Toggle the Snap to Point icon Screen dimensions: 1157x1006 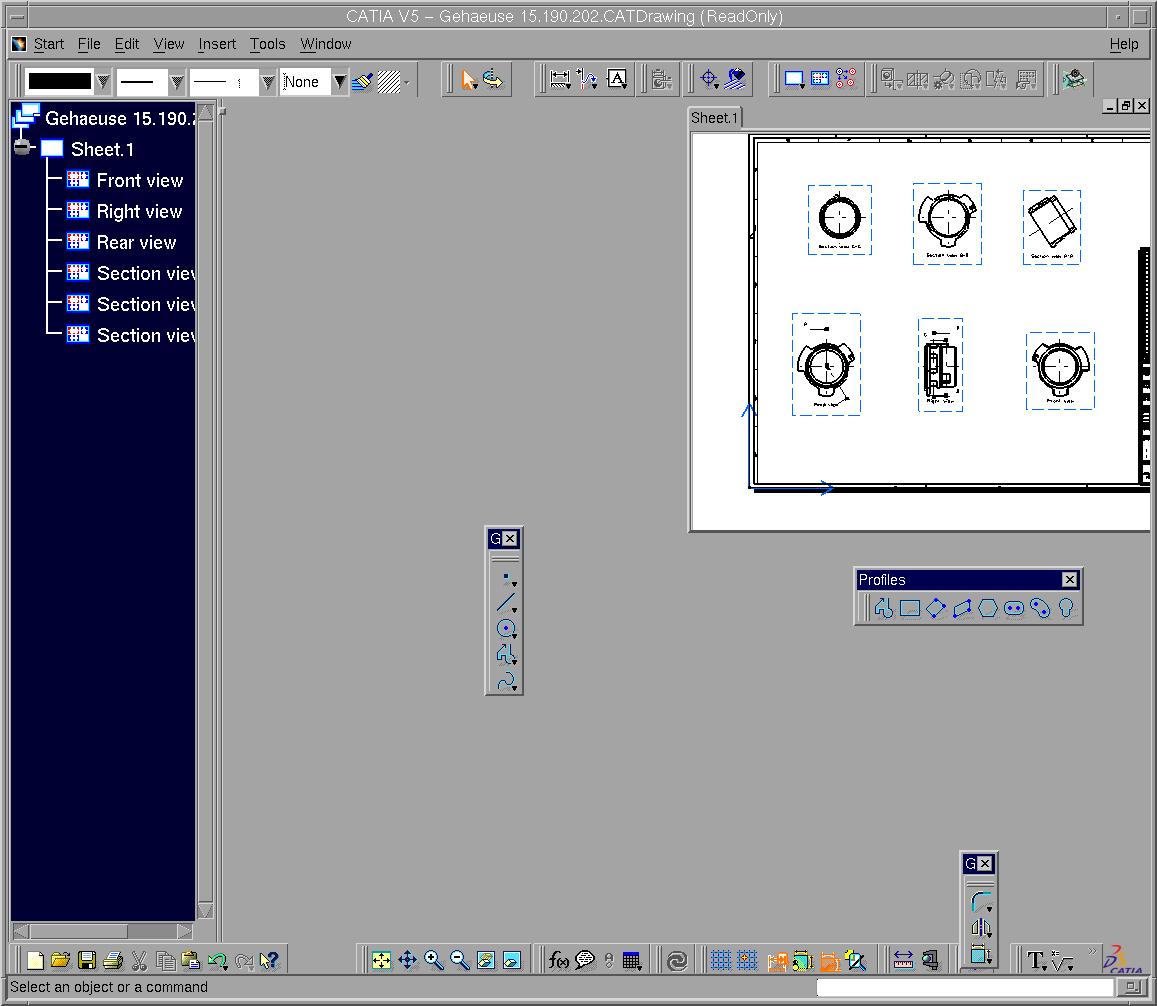click(747, 960)
